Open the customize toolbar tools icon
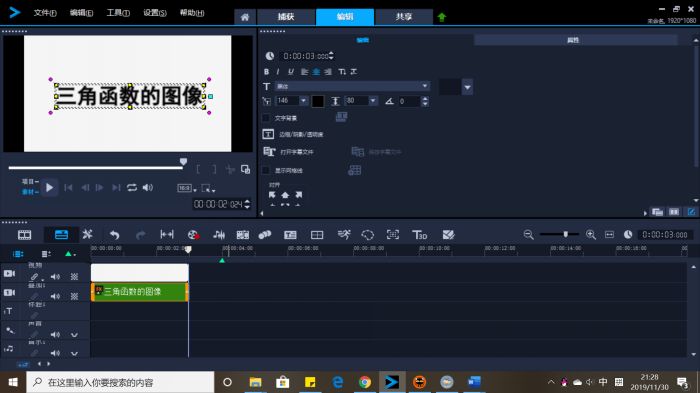 (x=88, y=234)
